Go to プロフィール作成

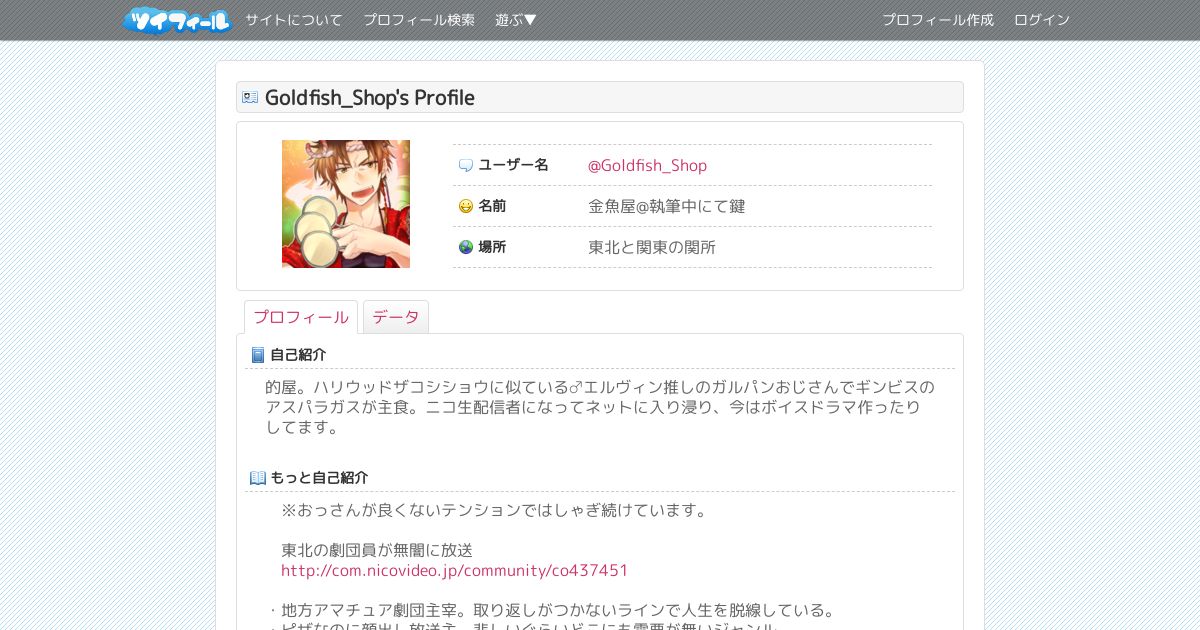tap(938, 20)
